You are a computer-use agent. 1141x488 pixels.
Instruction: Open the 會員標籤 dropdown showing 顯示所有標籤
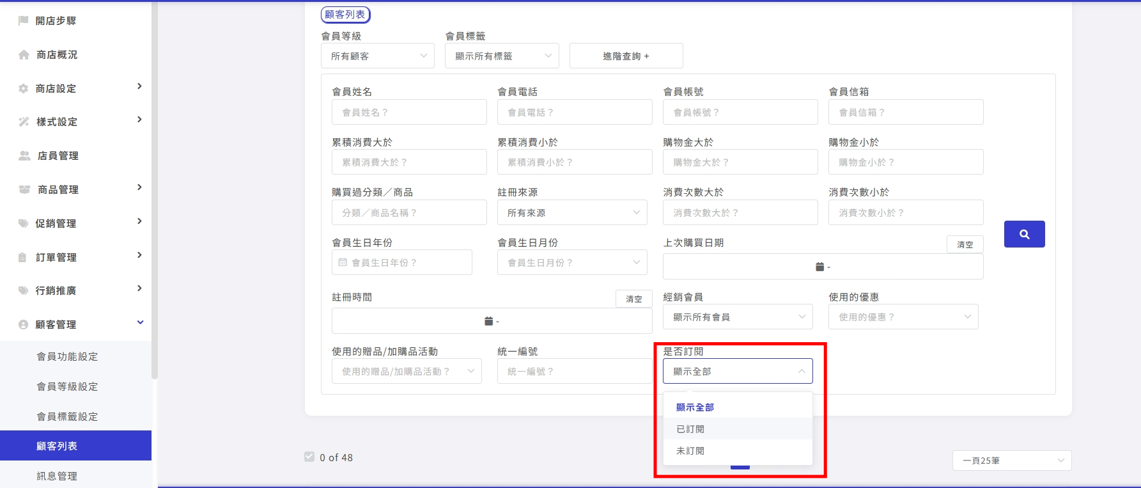502,56
